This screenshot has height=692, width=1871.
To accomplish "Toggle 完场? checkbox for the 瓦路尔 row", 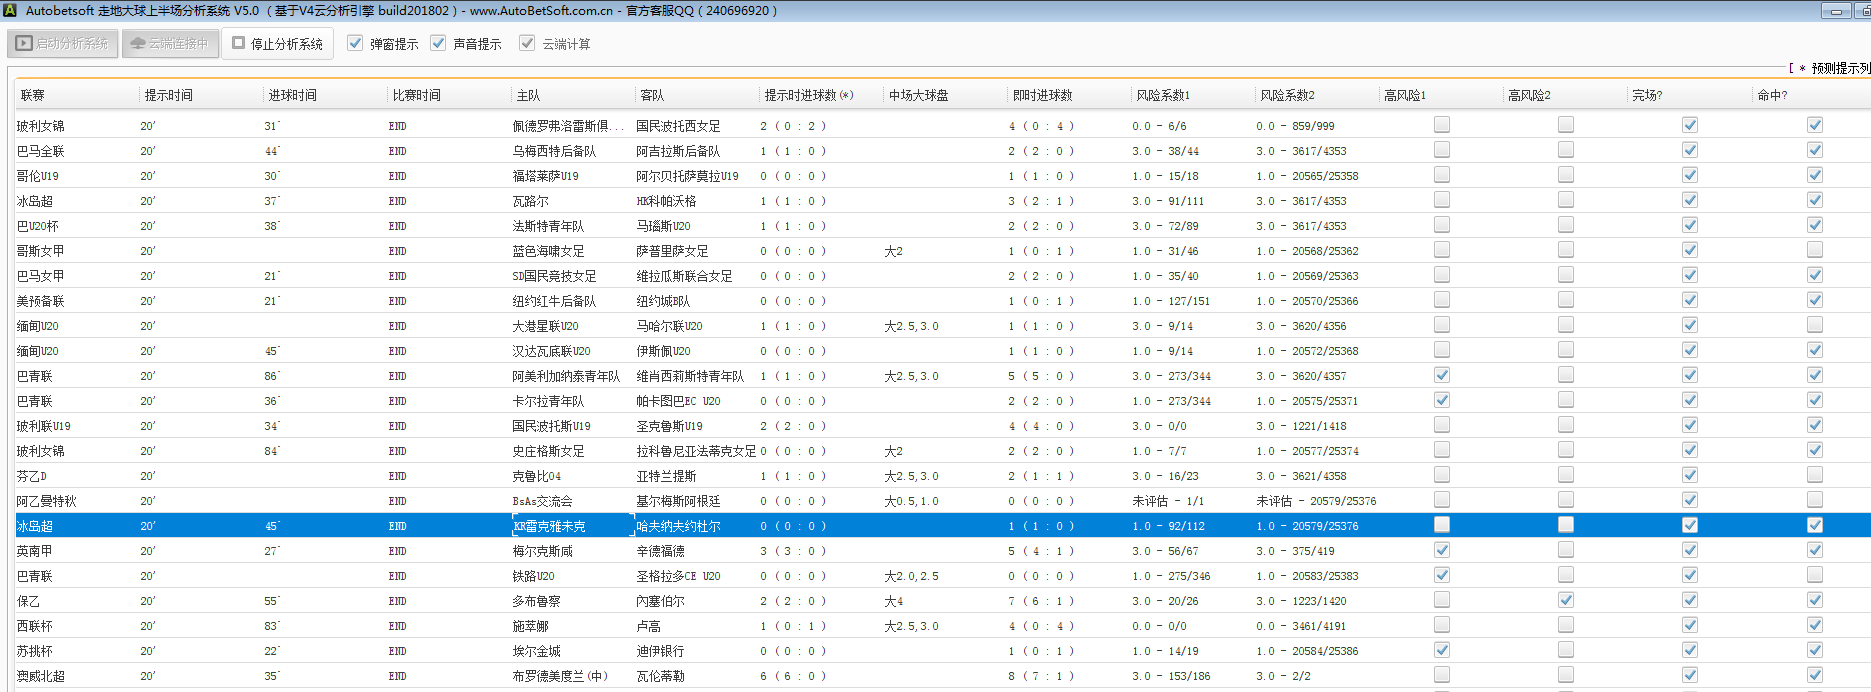I will (1689, 200).
